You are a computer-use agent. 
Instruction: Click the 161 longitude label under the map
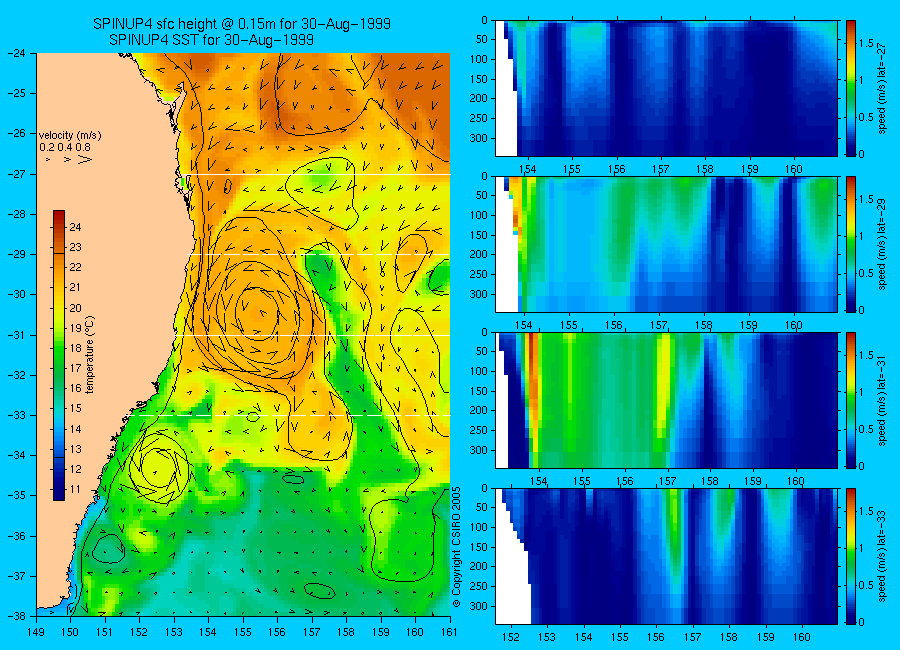coord(449,632)
